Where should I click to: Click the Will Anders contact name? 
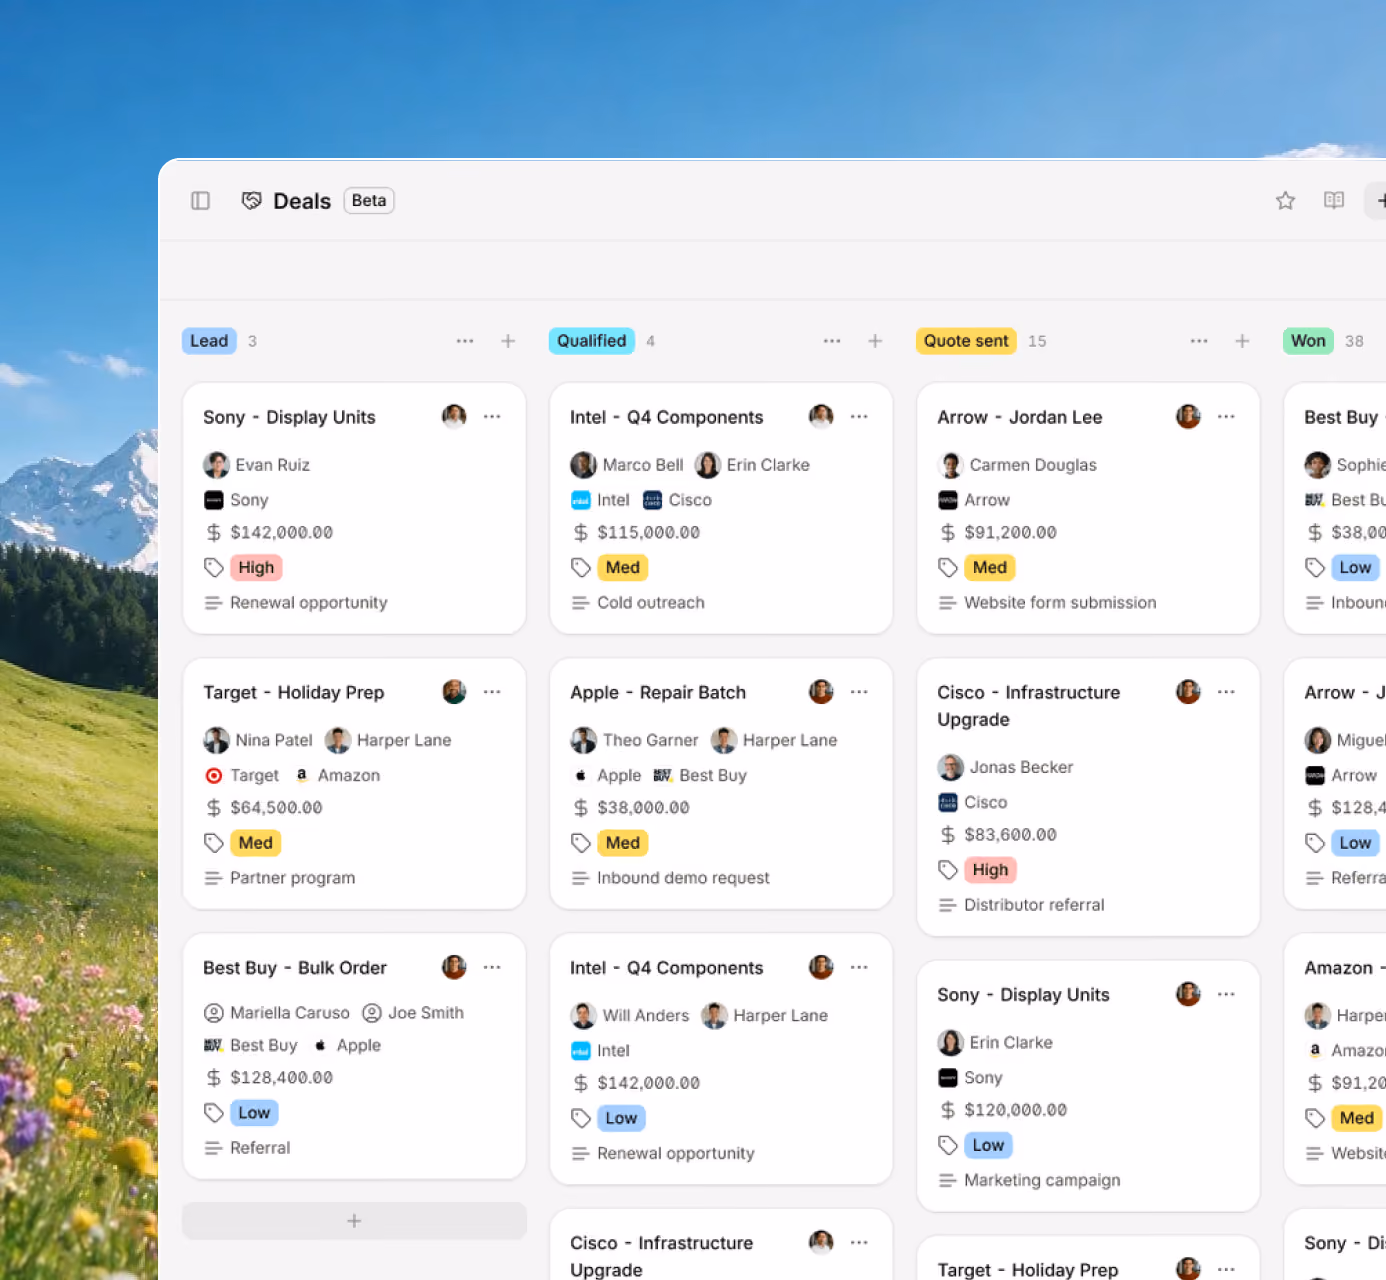[x=646, y=1016]
